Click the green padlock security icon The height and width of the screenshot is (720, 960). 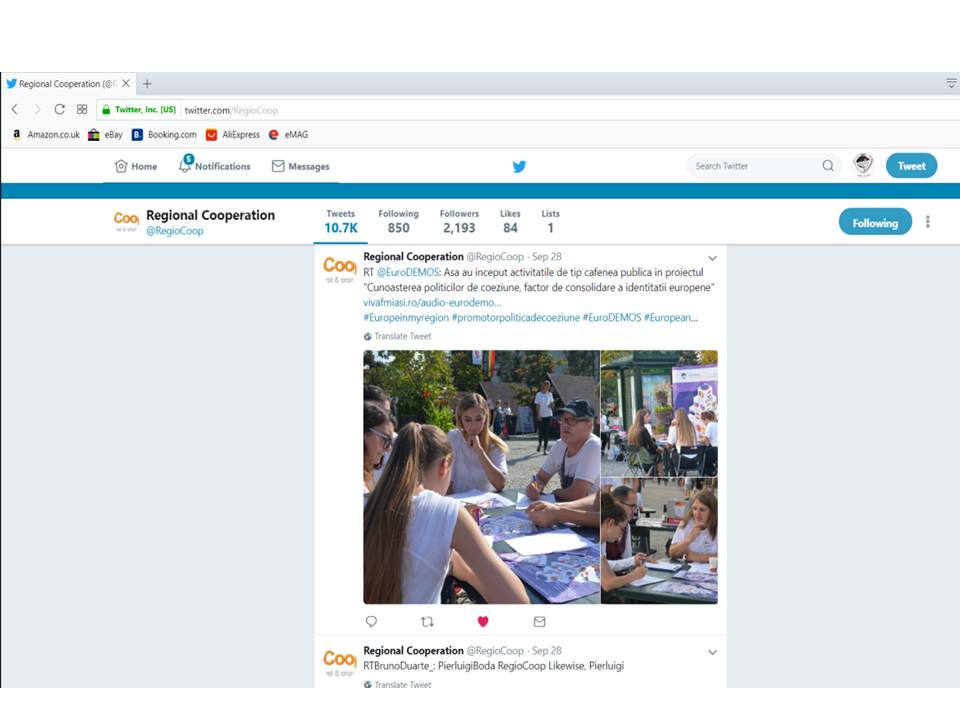coord(106,110)
